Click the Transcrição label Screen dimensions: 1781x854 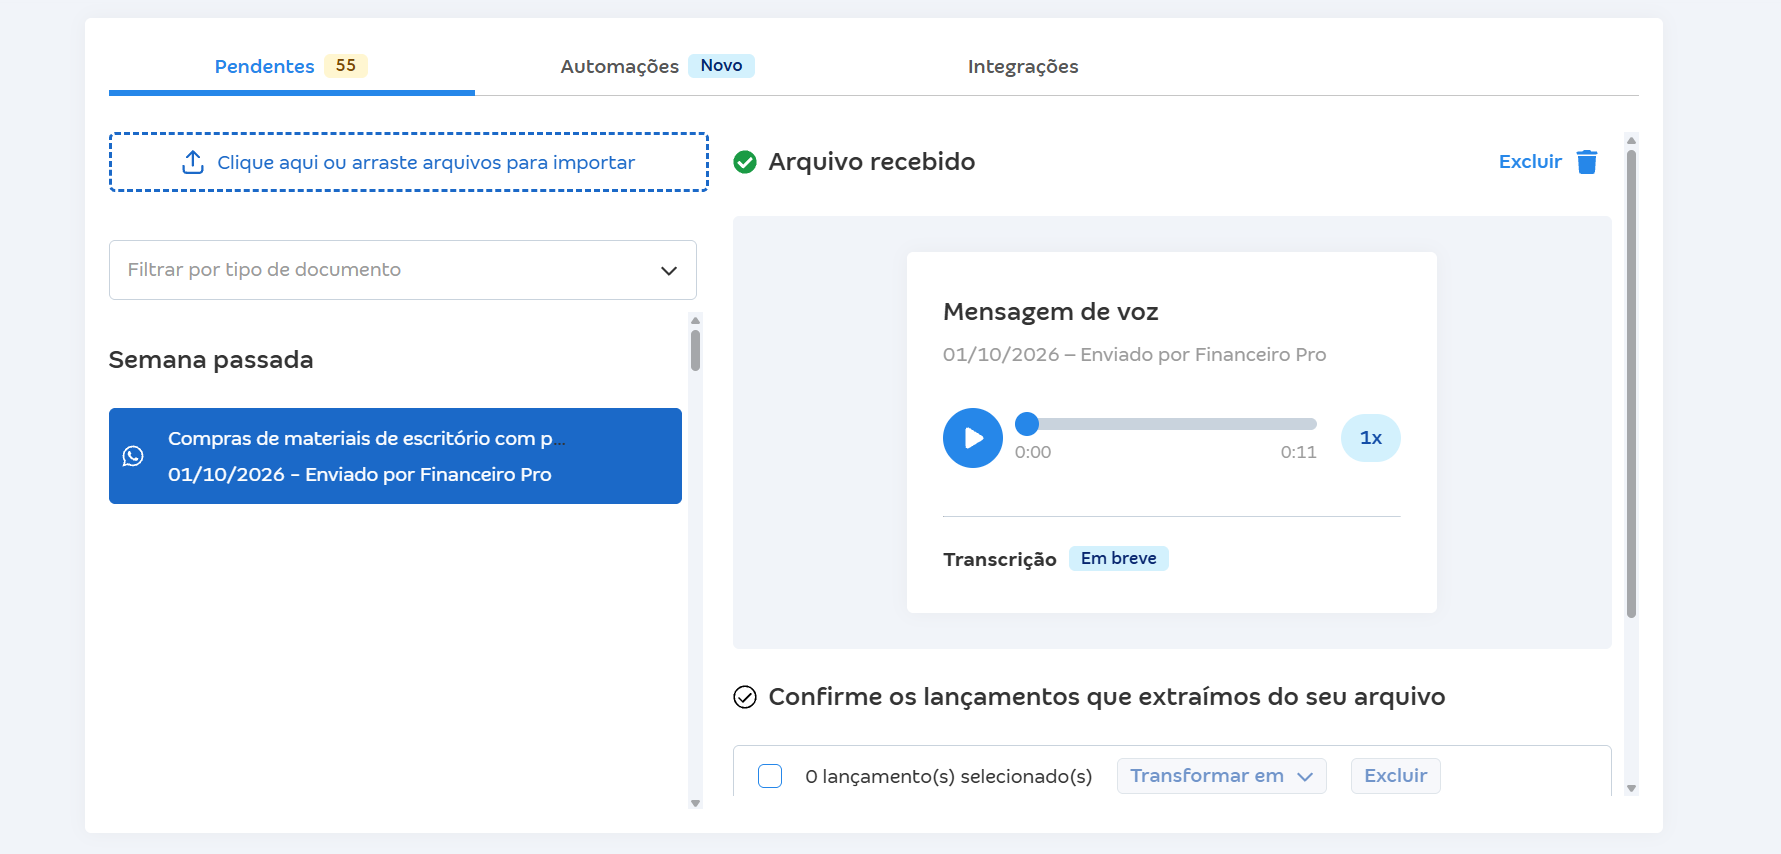coord(1000,559)
